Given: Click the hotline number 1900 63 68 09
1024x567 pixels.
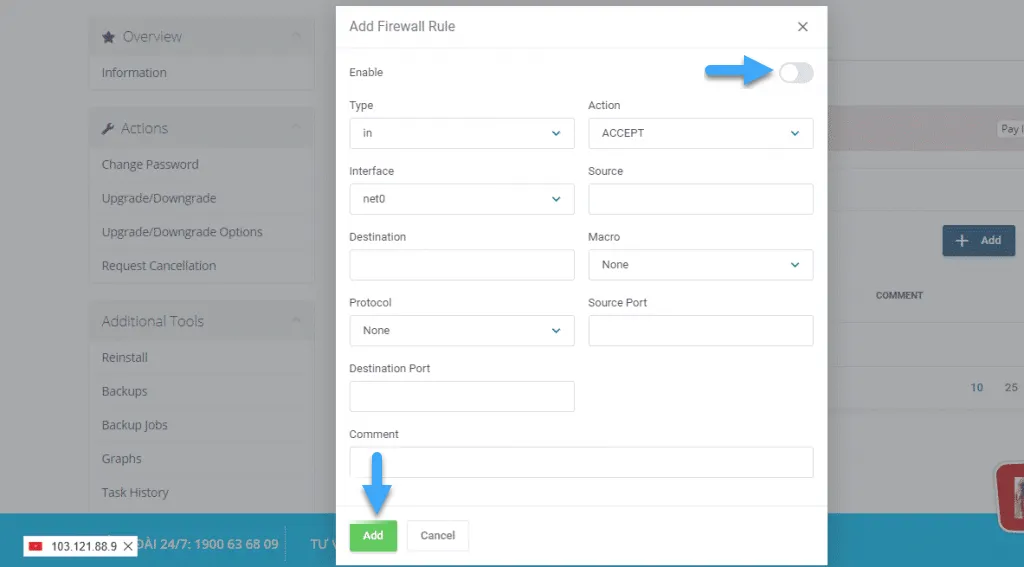Looking at the screenshot, I should pyautogui.click(x=236, y=544).
